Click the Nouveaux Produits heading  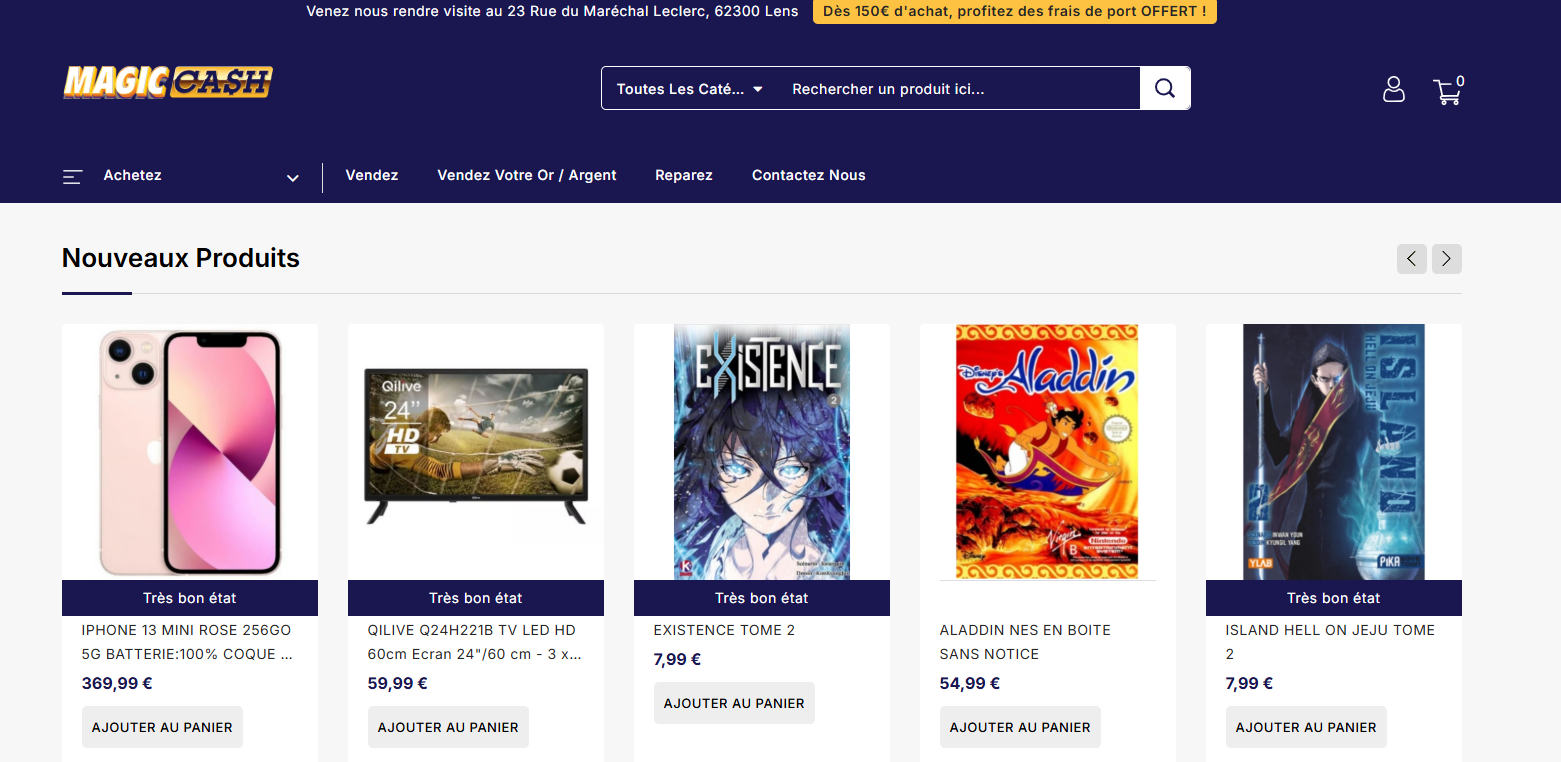pos(181,258)
